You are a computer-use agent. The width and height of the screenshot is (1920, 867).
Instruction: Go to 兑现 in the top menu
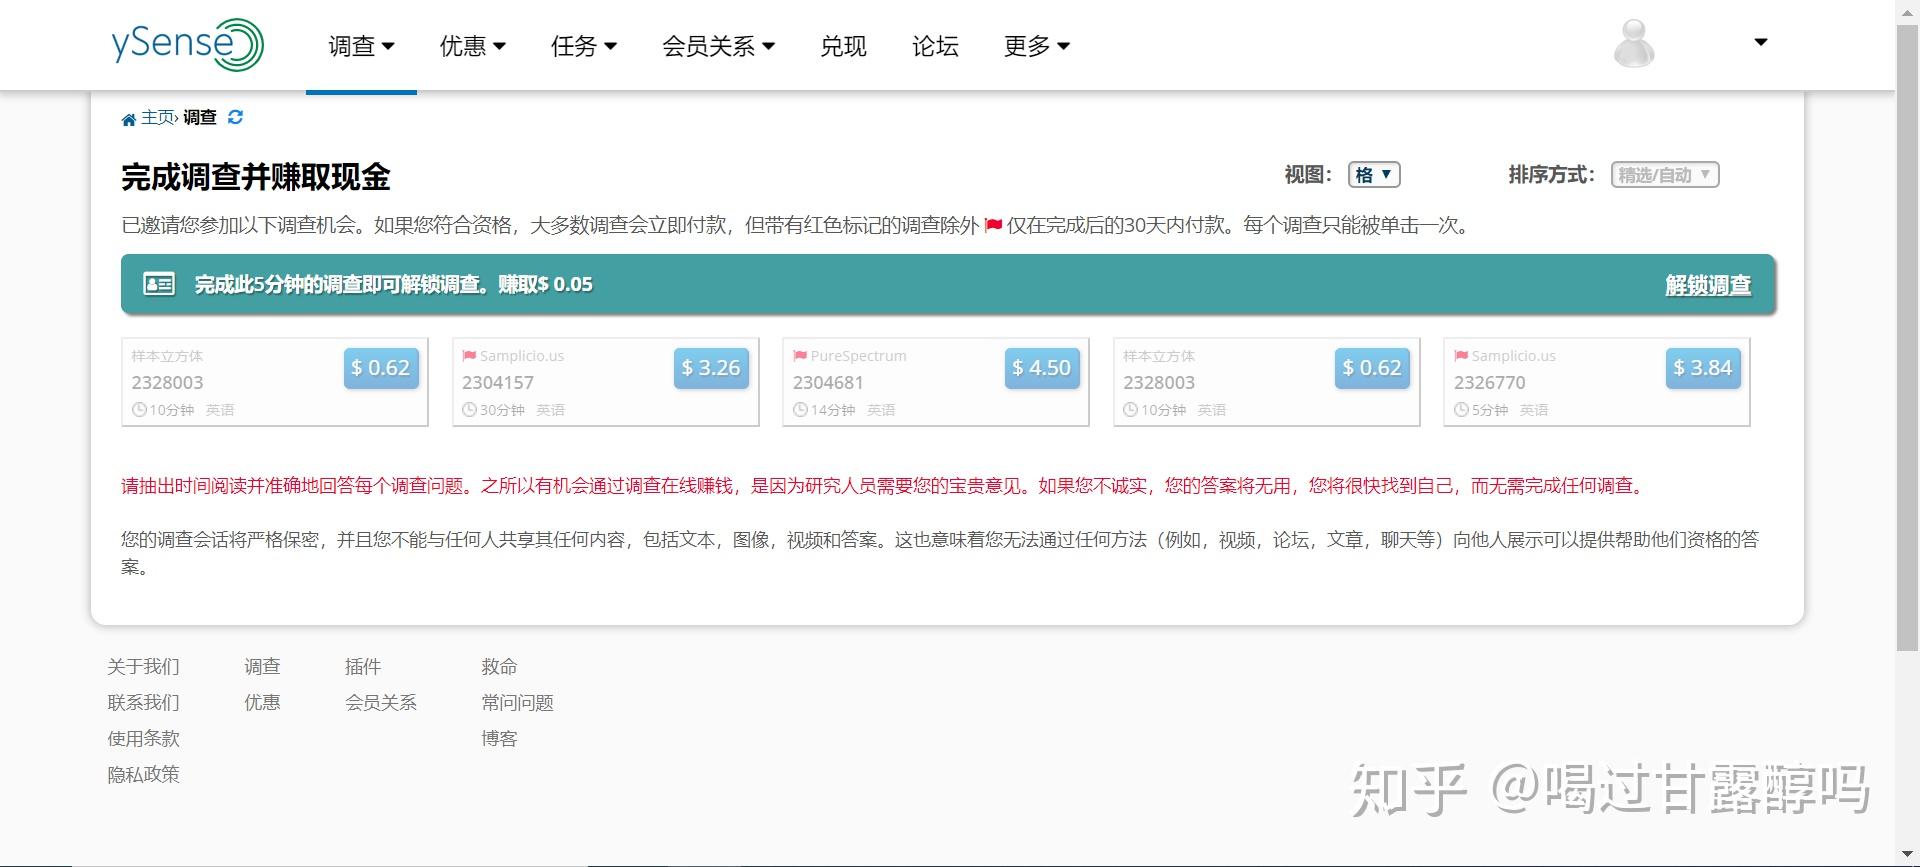[x=843, y=46]
